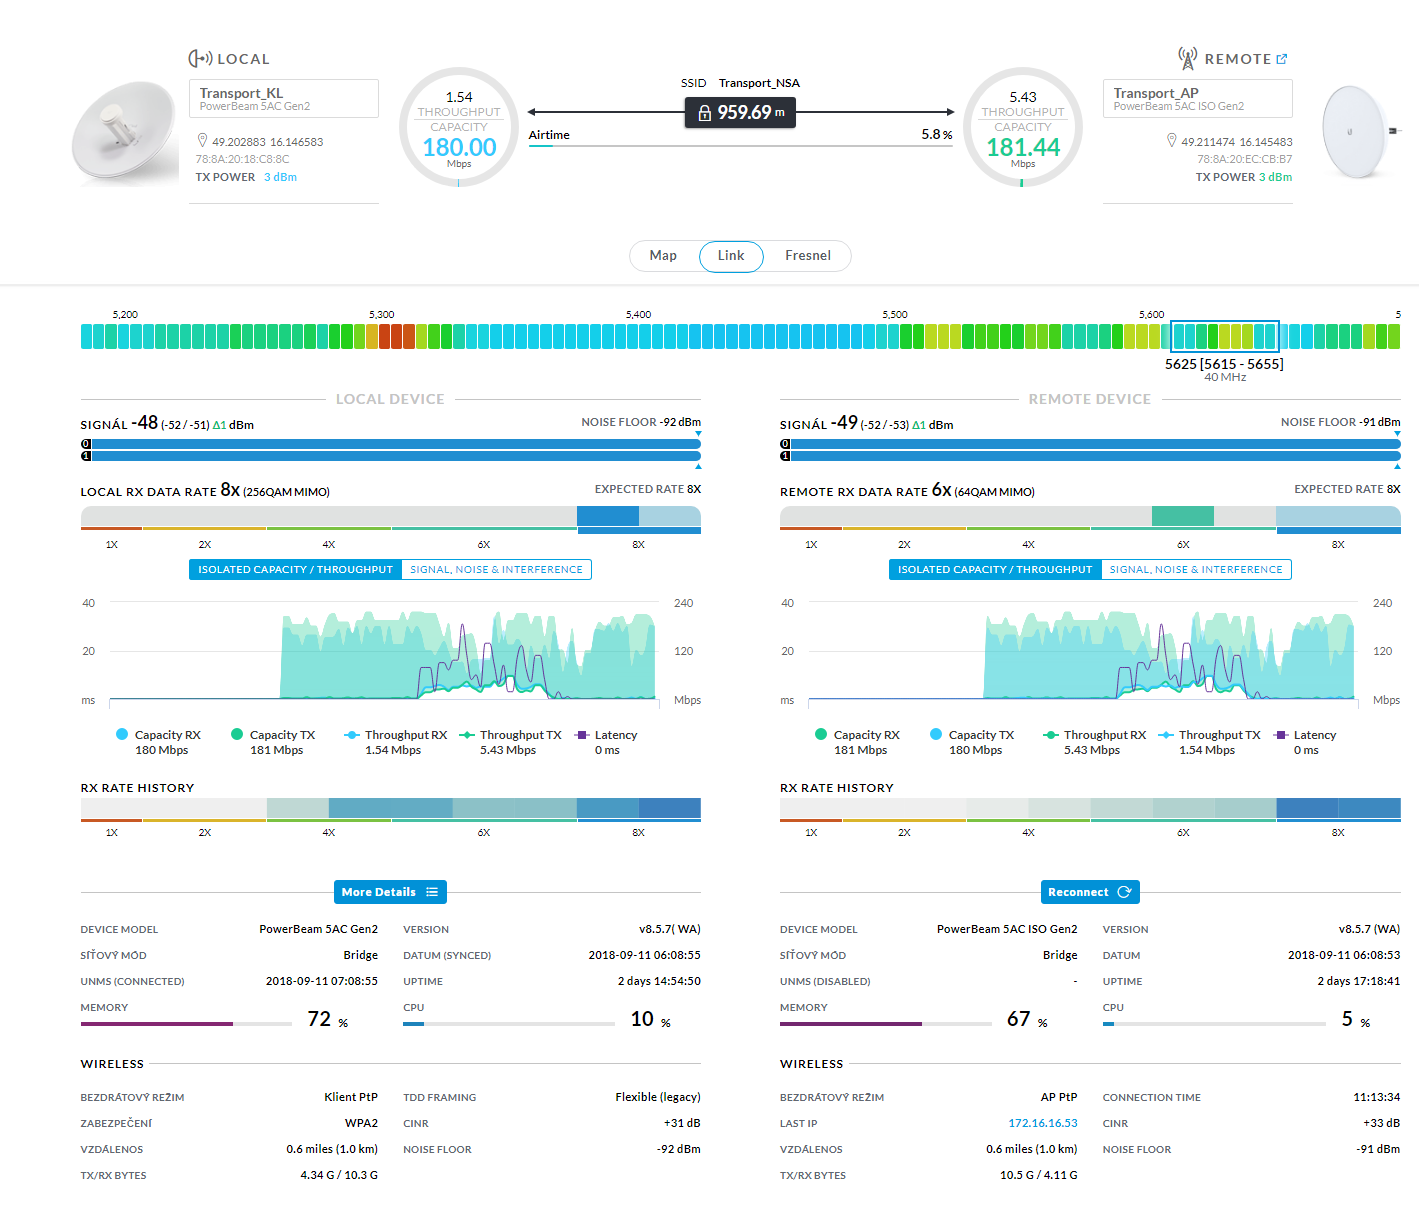Viewport: 1419px width, 1215px height.
Task: Click local memory 72 % bar
Action: click(x=186, y=1024)
